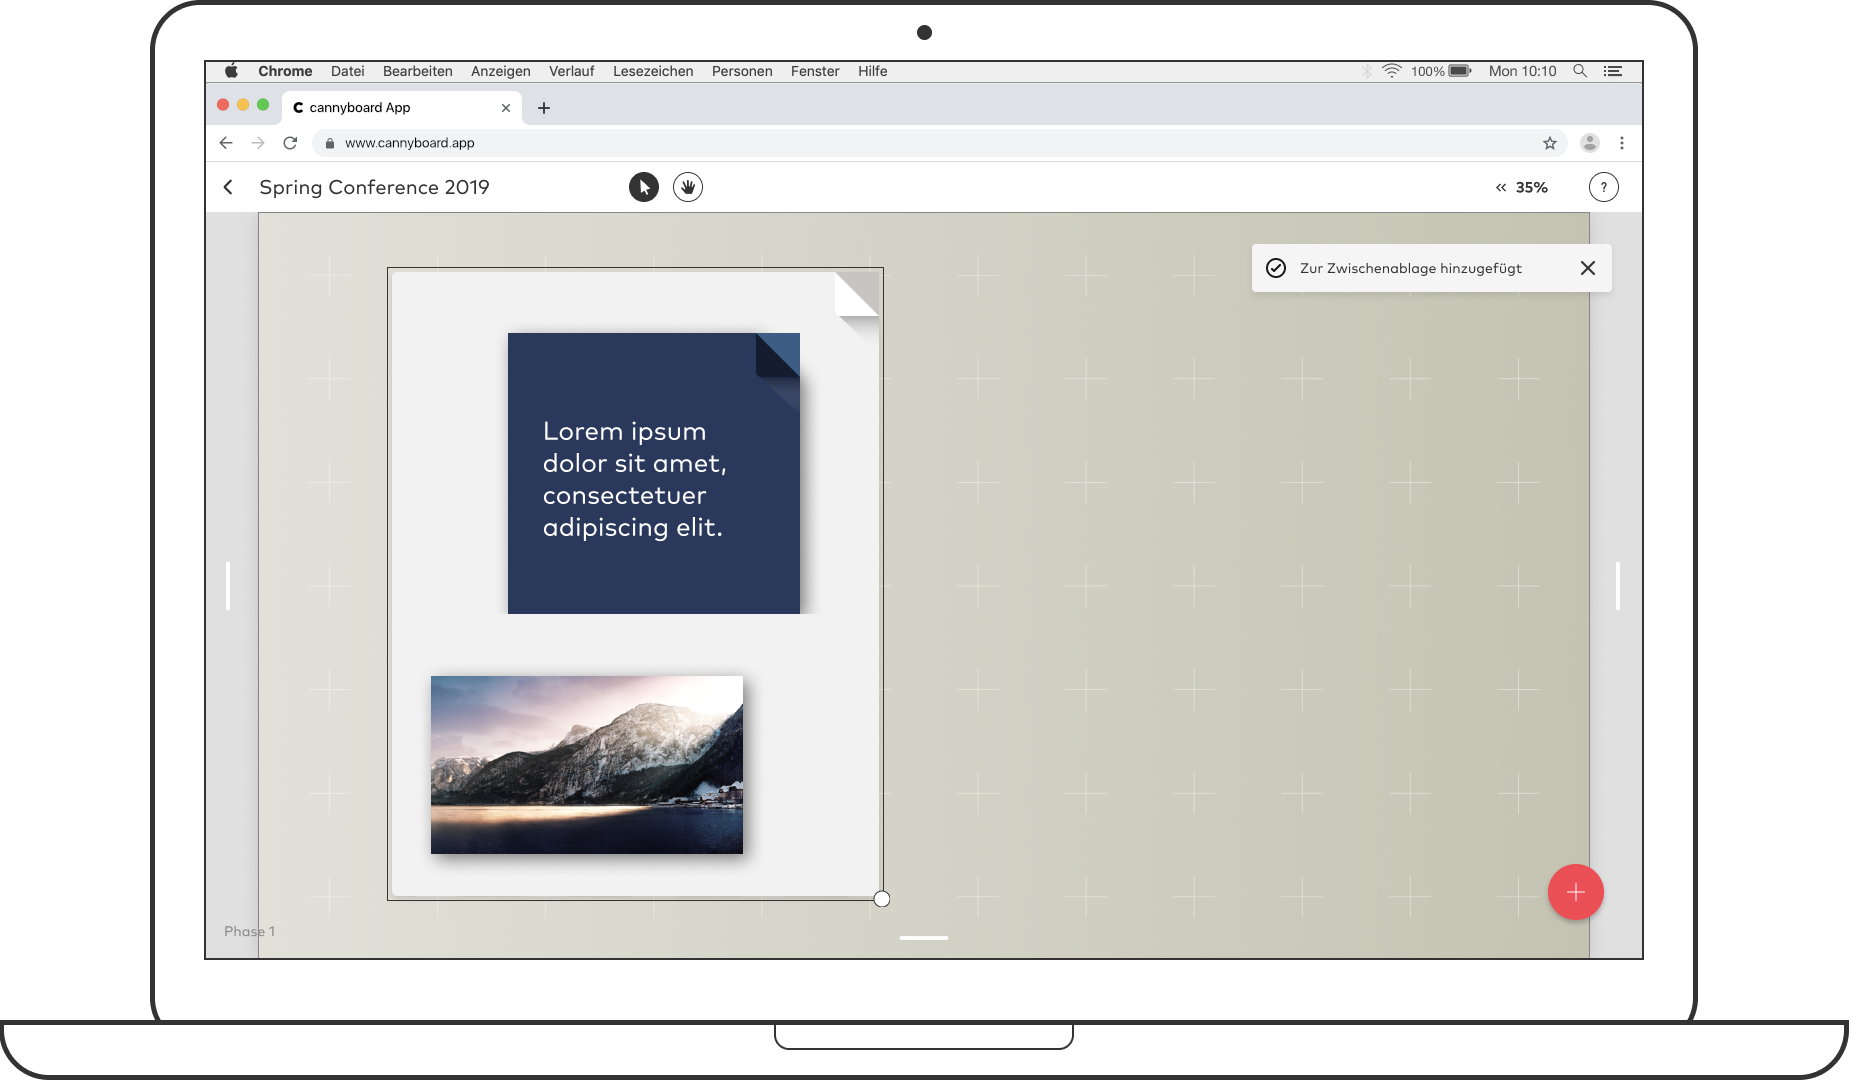This screenshot has width=1850, height=1080.
Task: Open Chrome three-dot menu
Action: pos(1622,143)
